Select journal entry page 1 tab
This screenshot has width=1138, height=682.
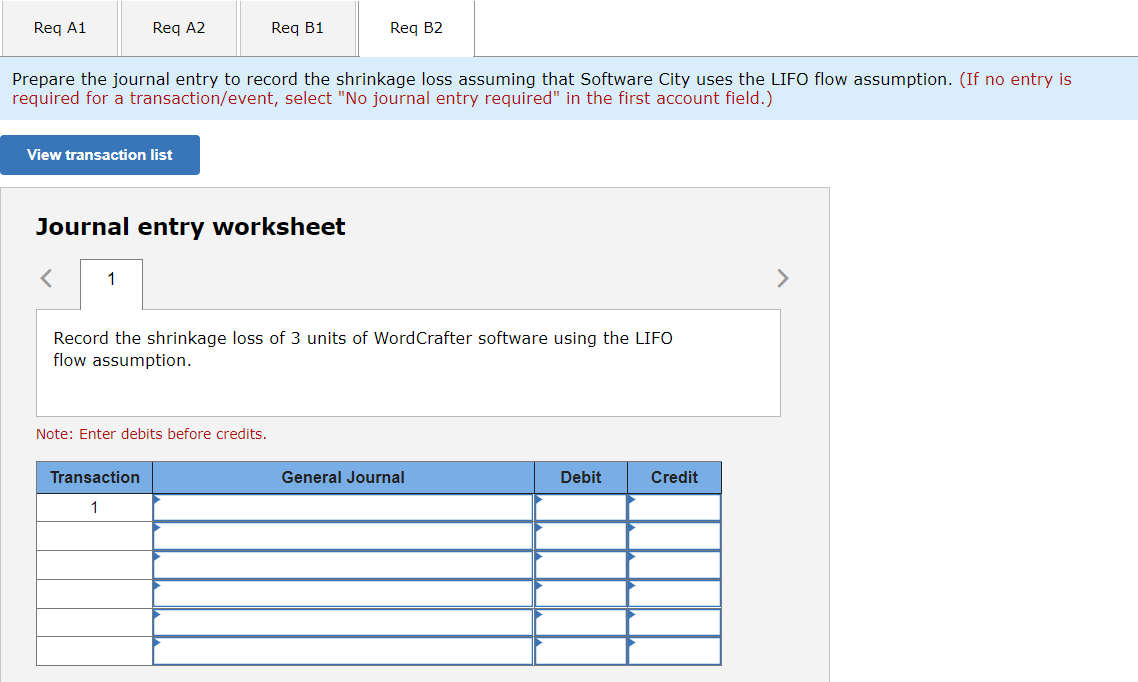tap(110, 284)
